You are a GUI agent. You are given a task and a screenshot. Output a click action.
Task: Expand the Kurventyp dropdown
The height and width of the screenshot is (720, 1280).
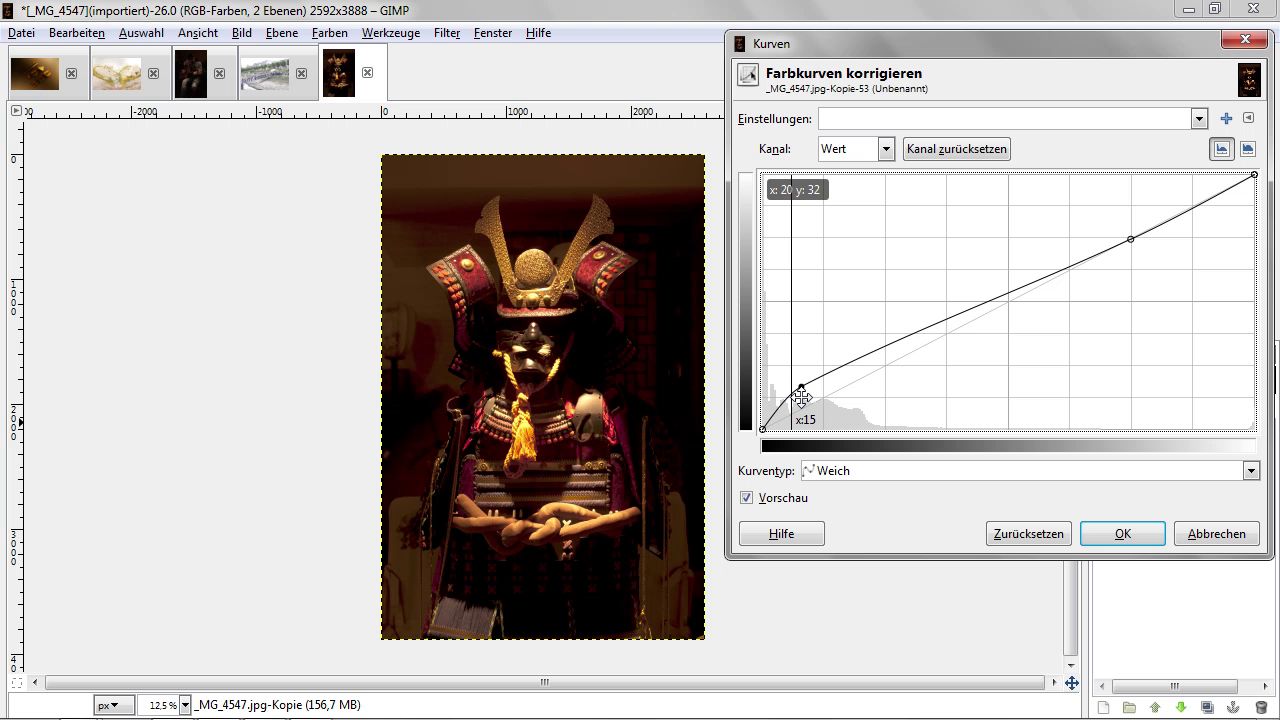[x=1250, y=471]
